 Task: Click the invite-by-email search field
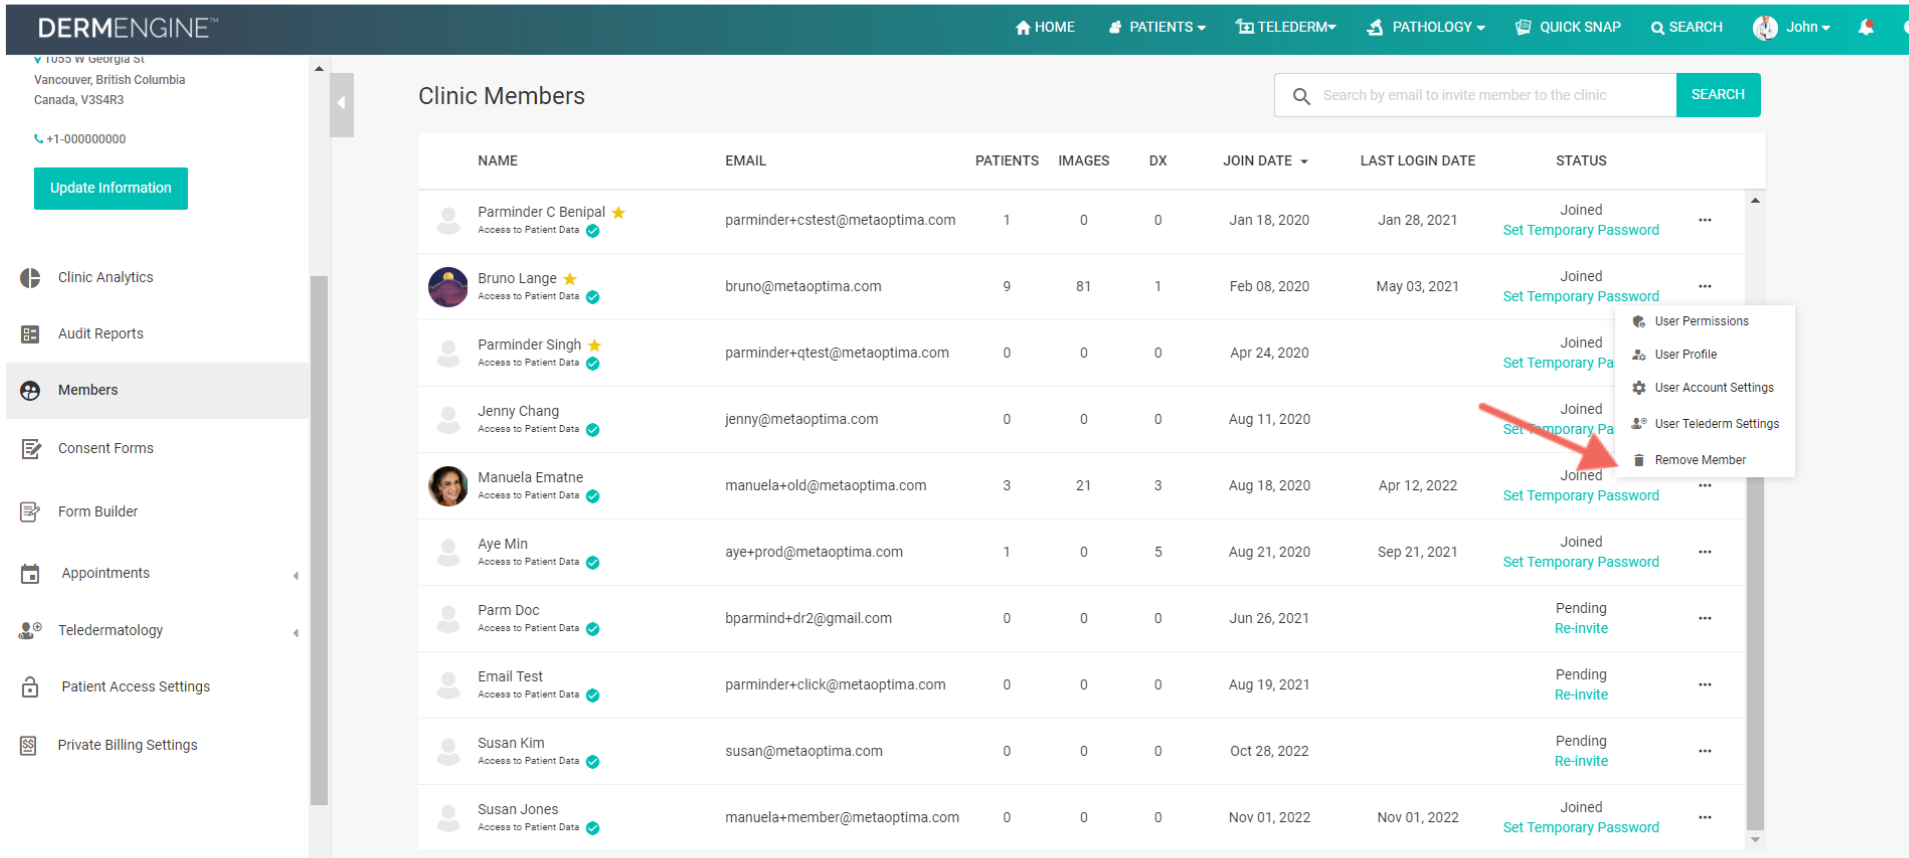click(1476, 95)
